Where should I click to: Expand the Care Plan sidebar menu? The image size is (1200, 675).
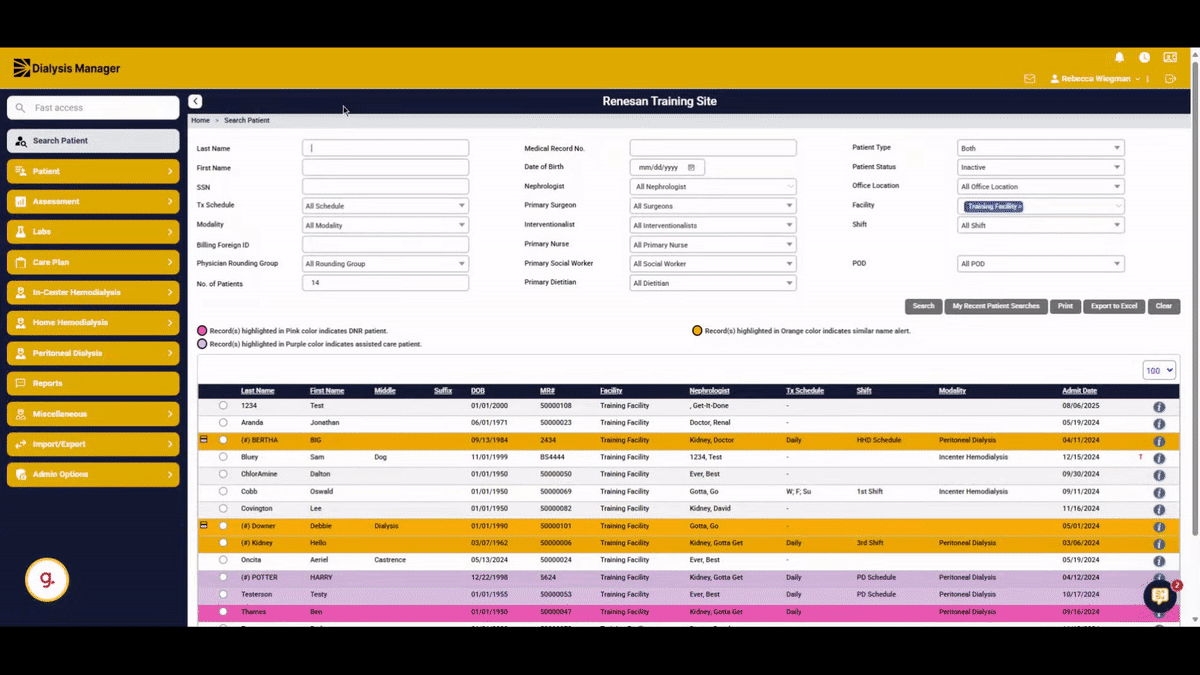pos(93,262)
